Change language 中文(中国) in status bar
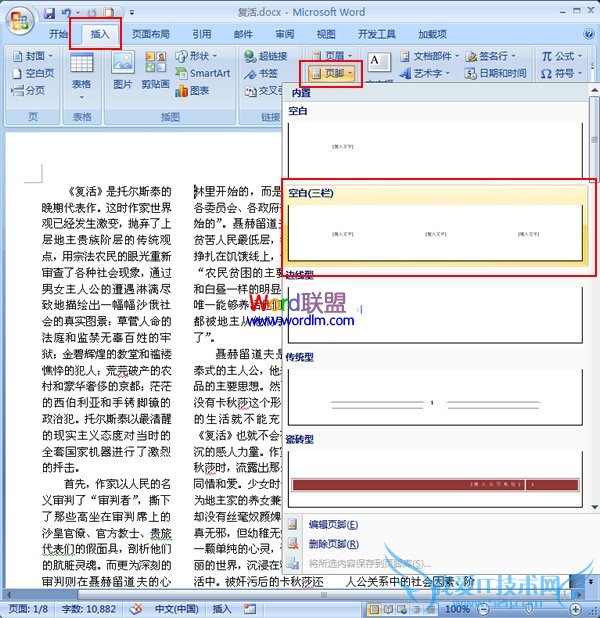Screen dimensions: 600x618 (x=177, y=609)
